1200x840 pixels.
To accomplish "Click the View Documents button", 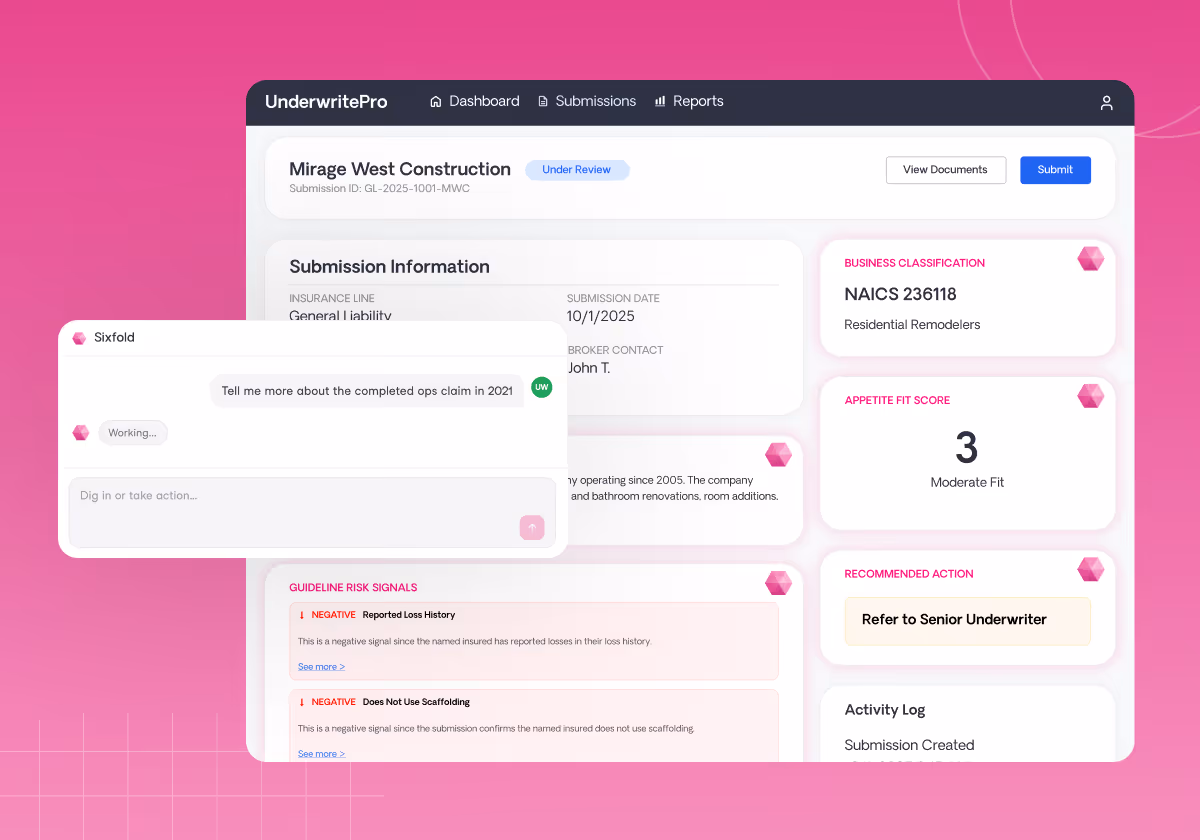I will 945,170.
